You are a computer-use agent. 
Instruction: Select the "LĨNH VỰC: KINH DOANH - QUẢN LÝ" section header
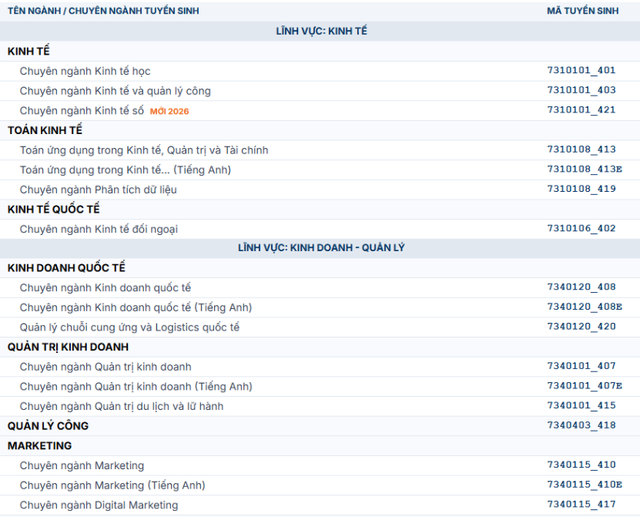point(321,247)
